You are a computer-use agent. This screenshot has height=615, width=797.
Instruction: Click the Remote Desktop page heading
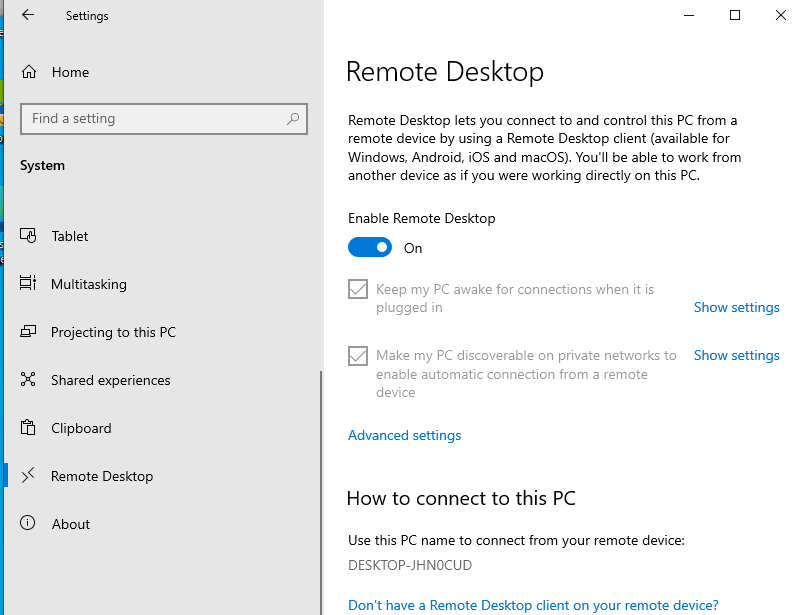(445, 72)
